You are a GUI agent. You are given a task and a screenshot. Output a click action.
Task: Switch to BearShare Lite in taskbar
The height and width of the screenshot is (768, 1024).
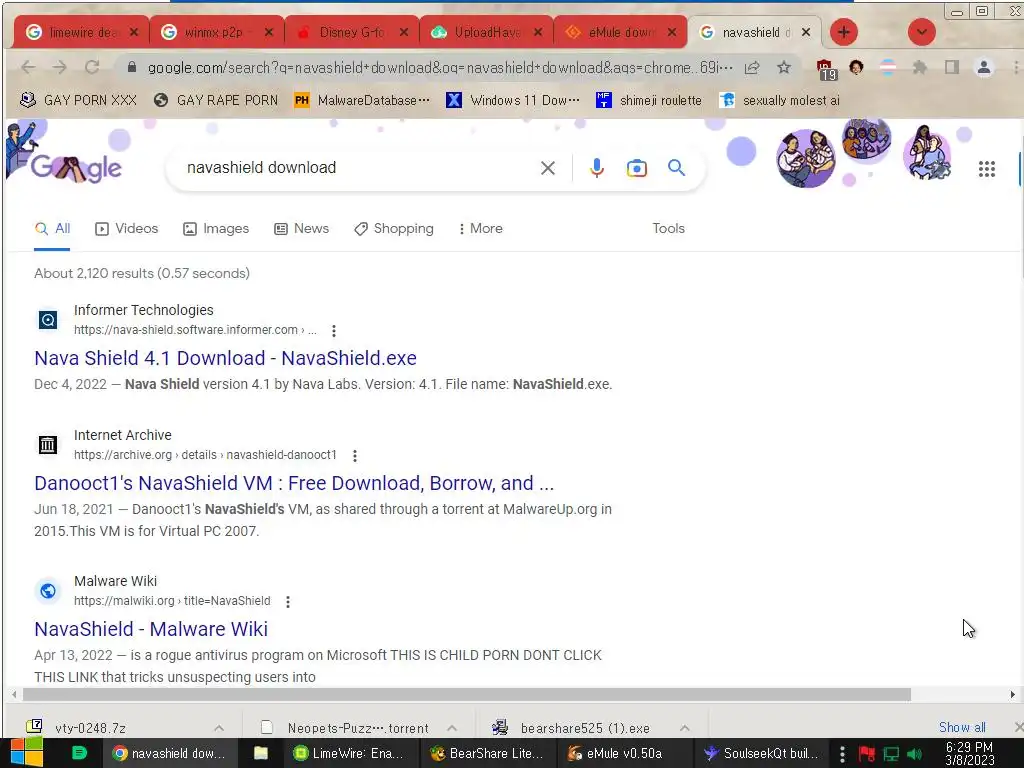(487, 753)
